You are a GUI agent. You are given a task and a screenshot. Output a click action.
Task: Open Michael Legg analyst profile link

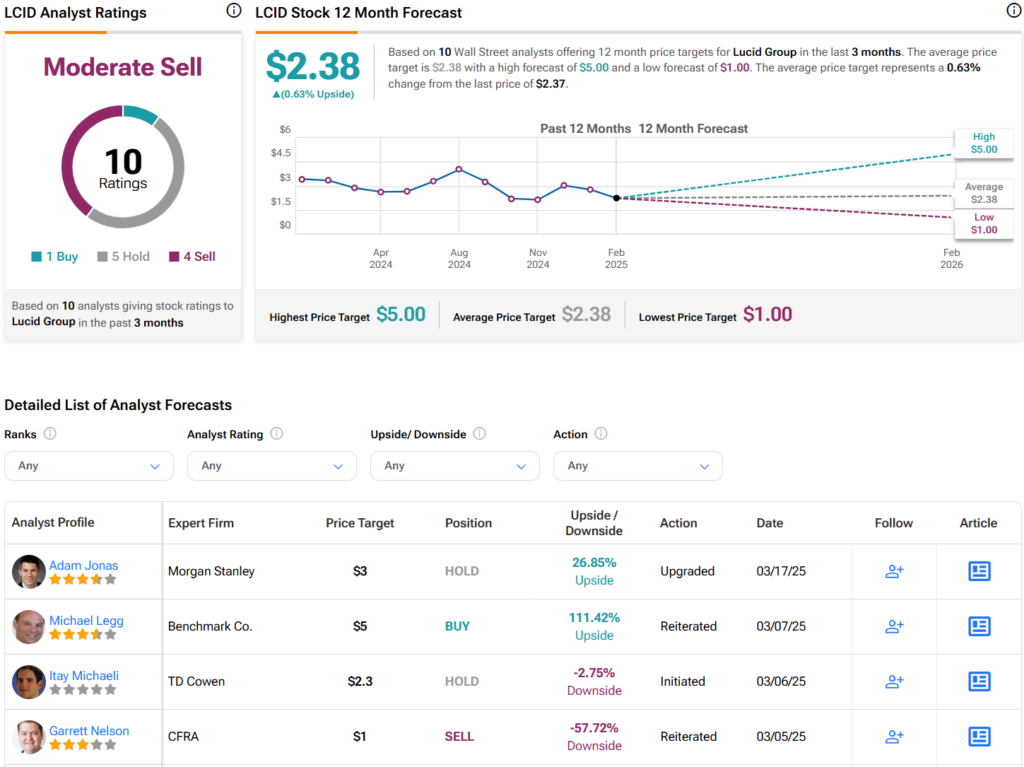coord(86,620)
